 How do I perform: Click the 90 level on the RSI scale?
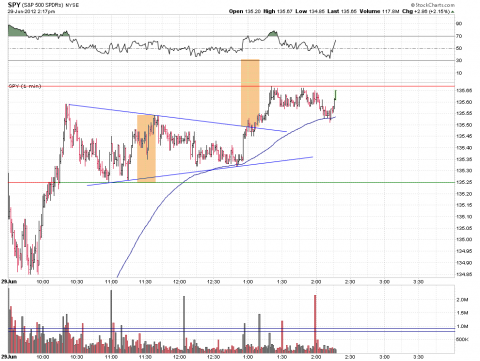pos(459,24)
